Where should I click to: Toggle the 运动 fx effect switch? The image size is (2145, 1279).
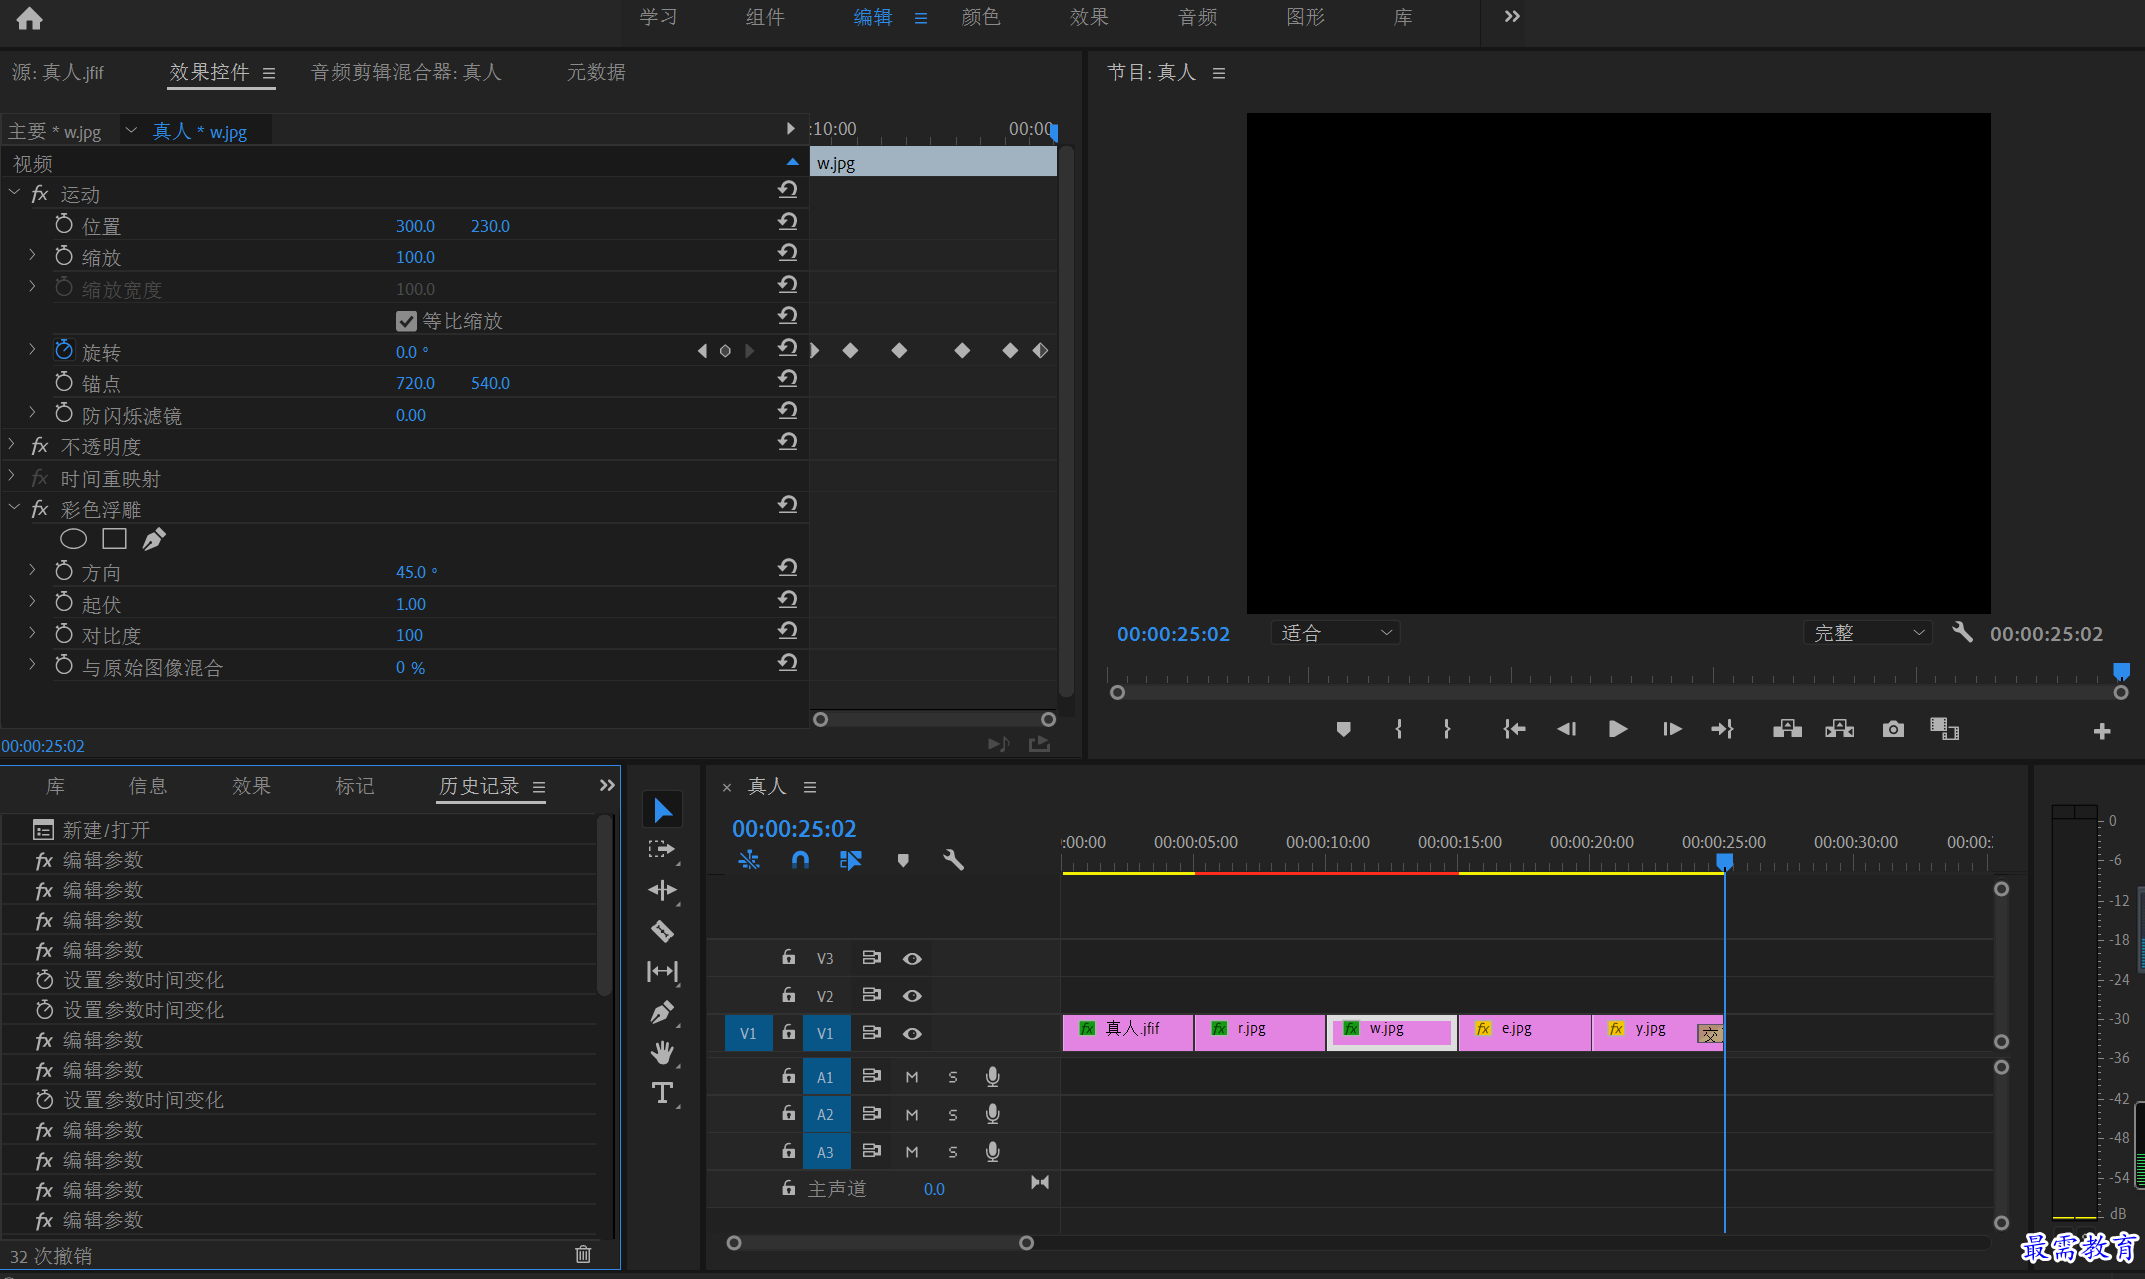point(40,194)
